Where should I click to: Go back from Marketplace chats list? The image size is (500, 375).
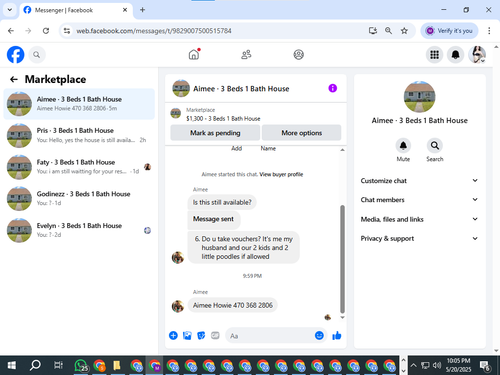14,79
